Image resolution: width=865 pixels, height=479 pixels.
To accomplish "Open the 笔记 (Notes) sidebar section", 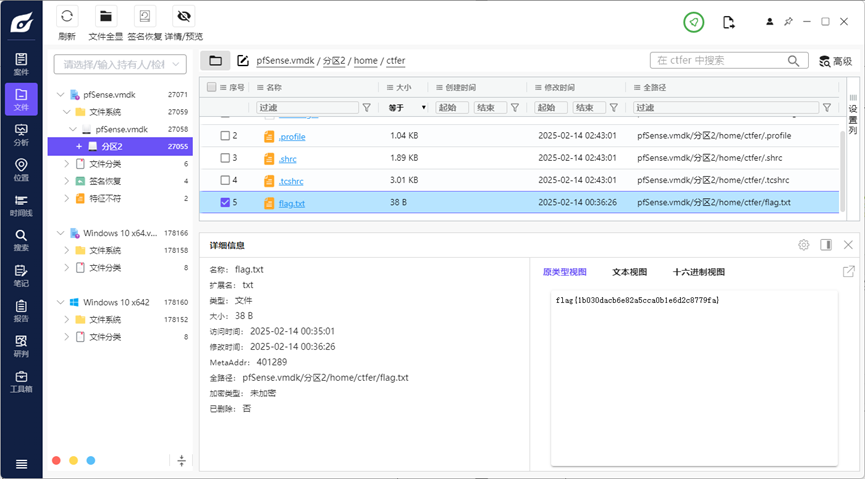I will (x=21, y=275).
